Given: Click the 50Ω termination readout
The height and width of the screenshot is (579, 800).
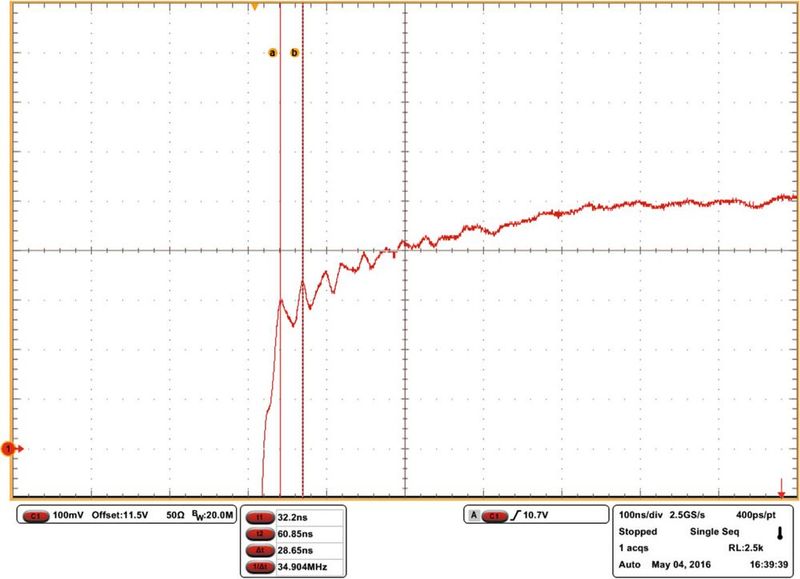Looking at the screenshot, I should [x=175, y=515].
